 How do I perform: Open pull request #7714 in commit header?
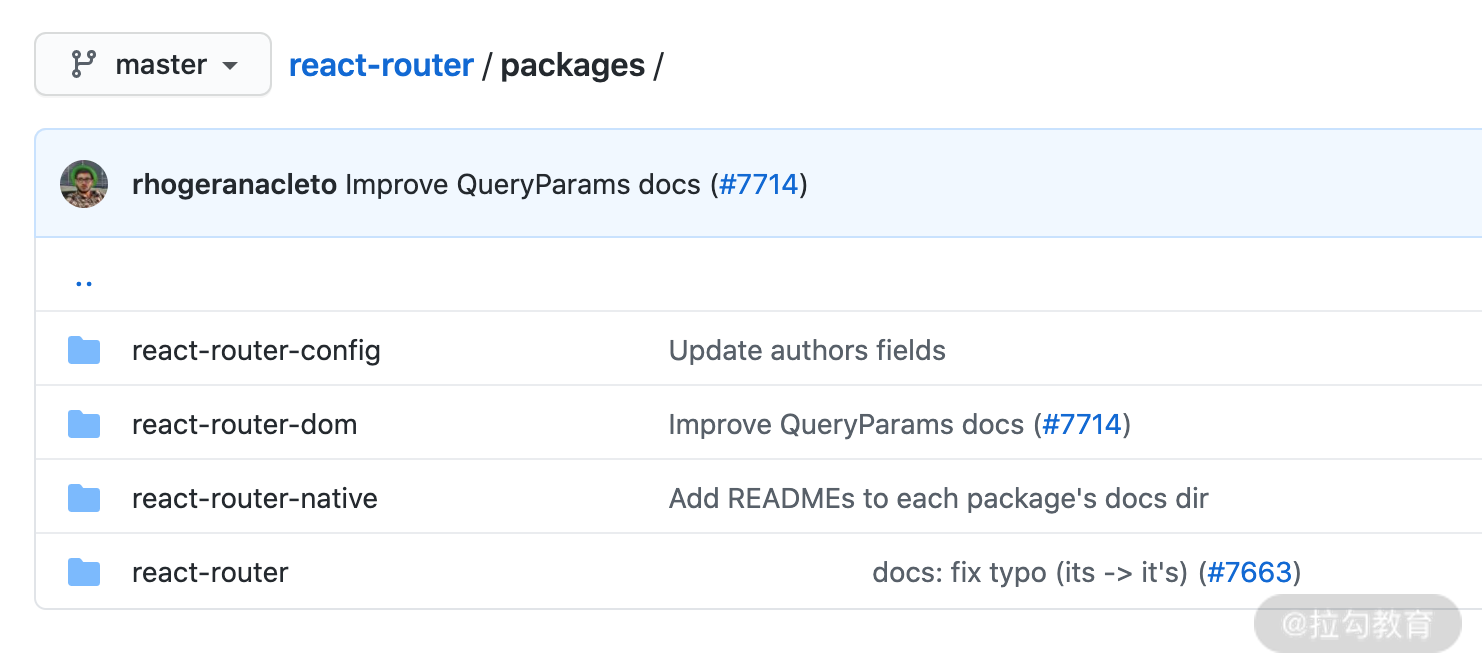pos(759,185)
